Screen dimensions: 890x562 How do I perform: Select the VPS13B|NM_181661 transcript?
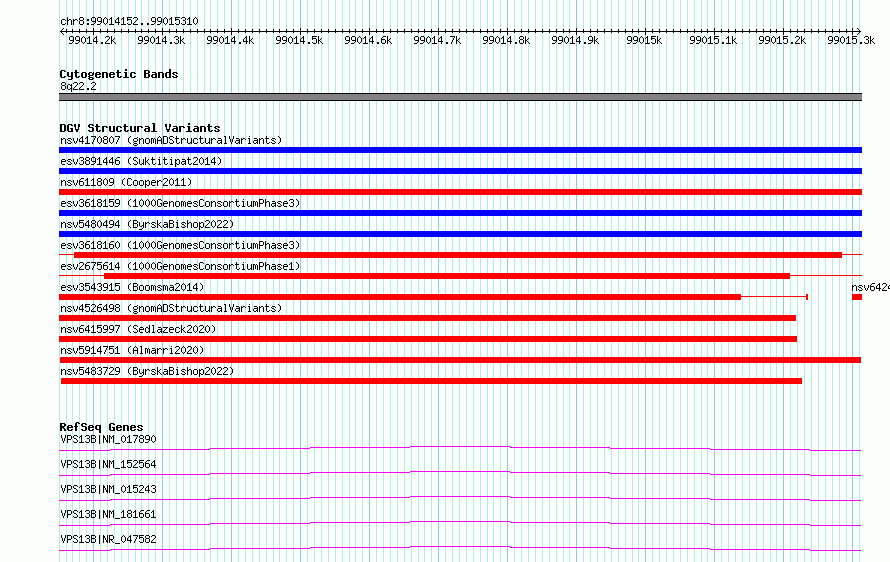(108, 514)
